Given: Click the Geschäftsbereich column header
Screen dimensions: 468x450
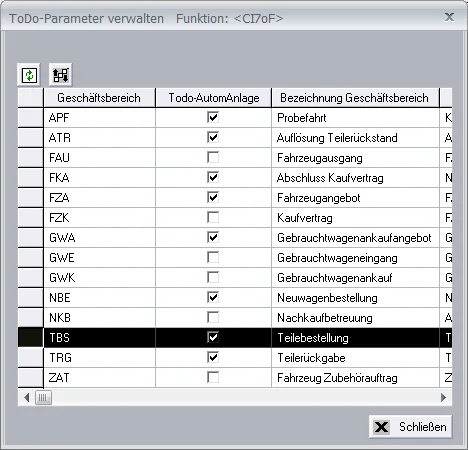Looking at the screenshot, I should click(x=99, y=98).
